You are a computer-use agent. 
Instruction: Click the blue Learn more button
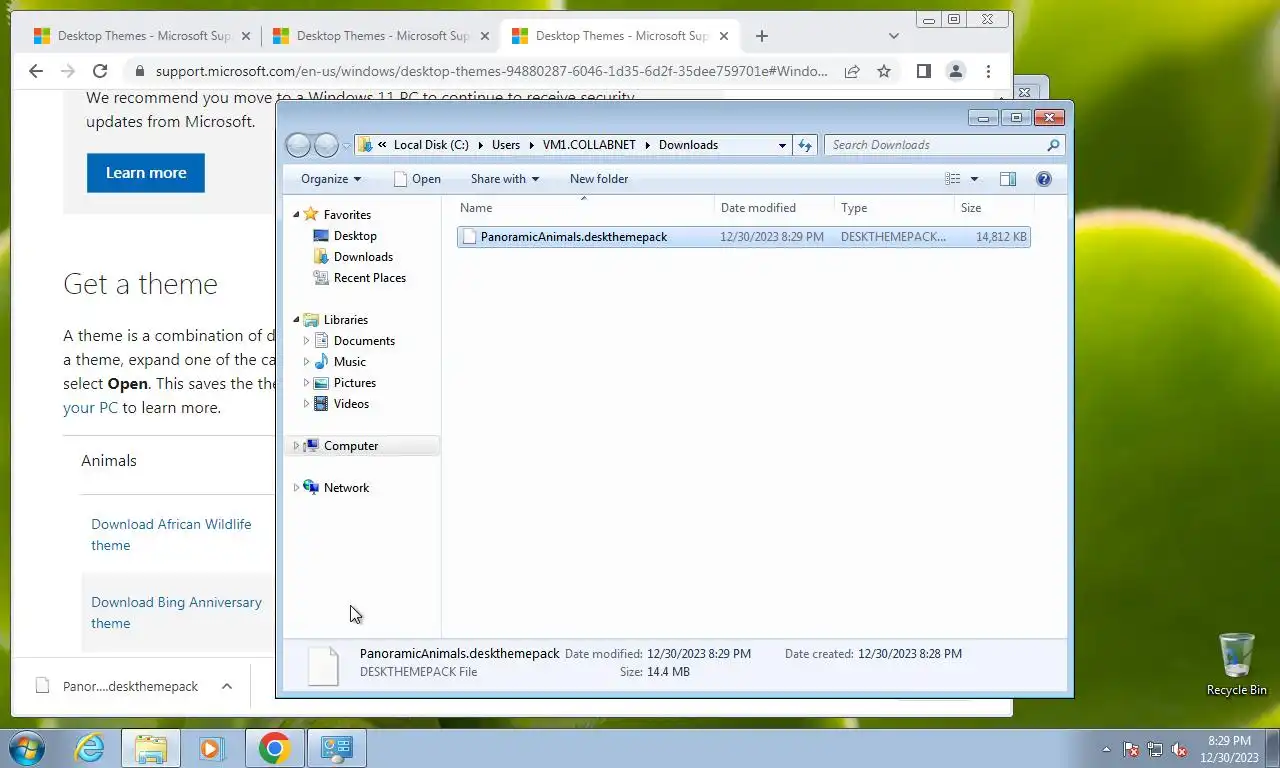point(146,173)
